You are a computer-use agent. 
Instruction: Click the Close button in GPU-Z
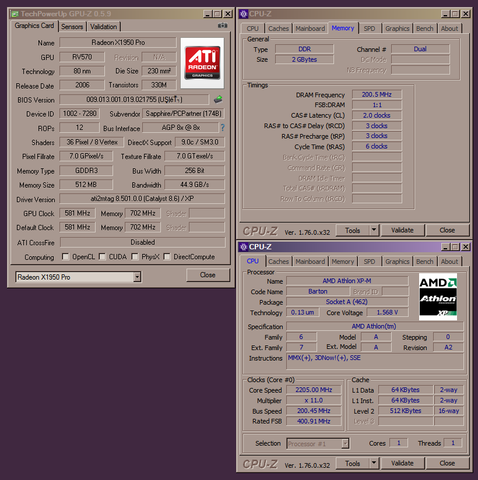pyautogui.click(x=208, y=275)
